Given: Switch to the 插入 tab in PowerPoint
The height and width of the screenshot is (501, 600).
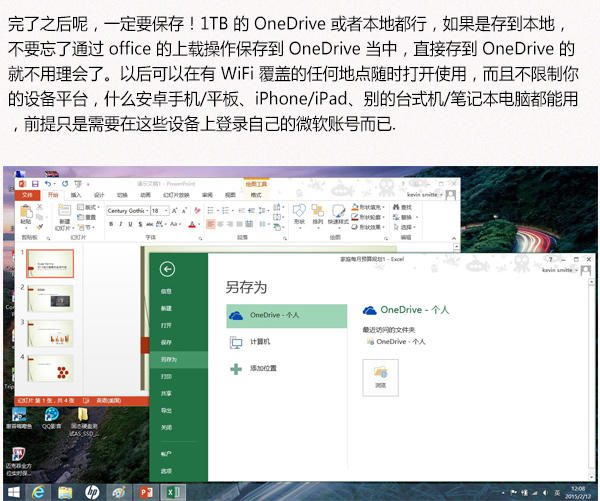Looking at the screenshot, I should point(76,195).
